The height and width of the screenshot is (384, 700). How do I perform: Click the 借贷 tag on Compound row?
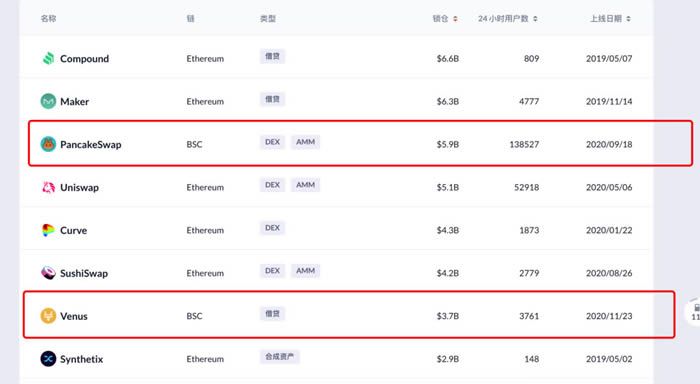(x=272, y=56)
